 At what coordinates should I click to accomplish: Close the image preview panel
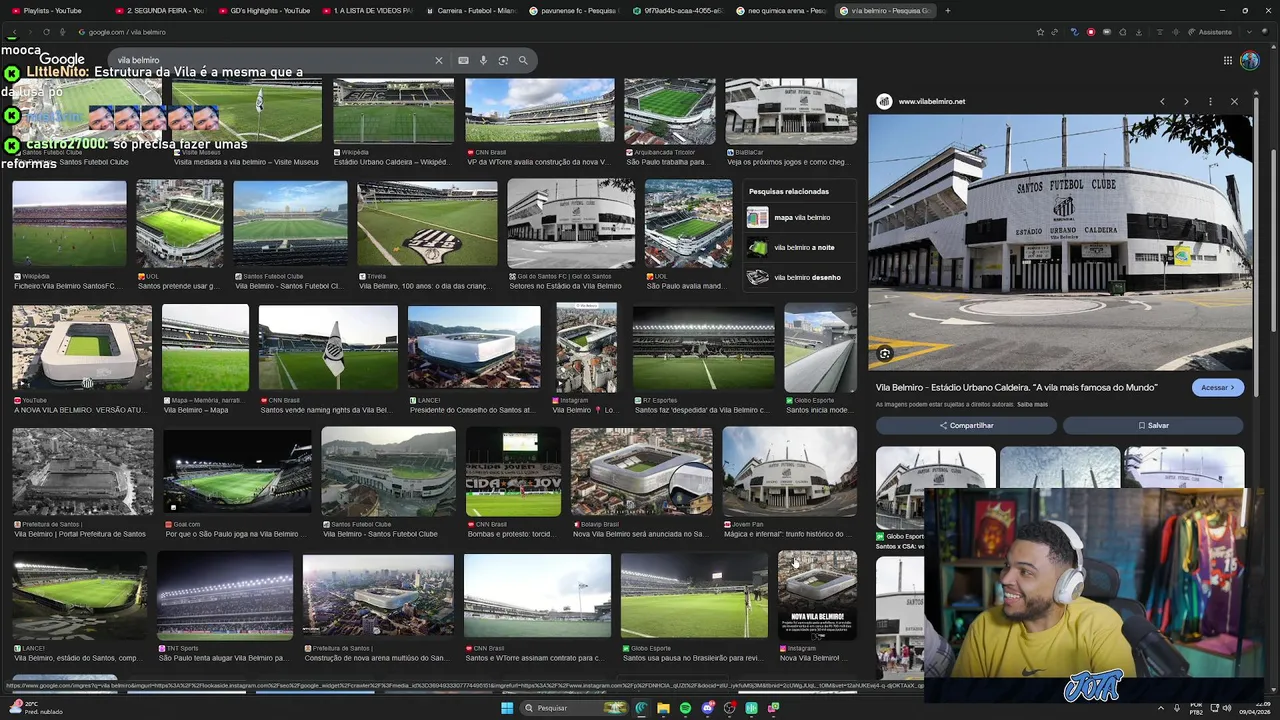(1234, 101)
